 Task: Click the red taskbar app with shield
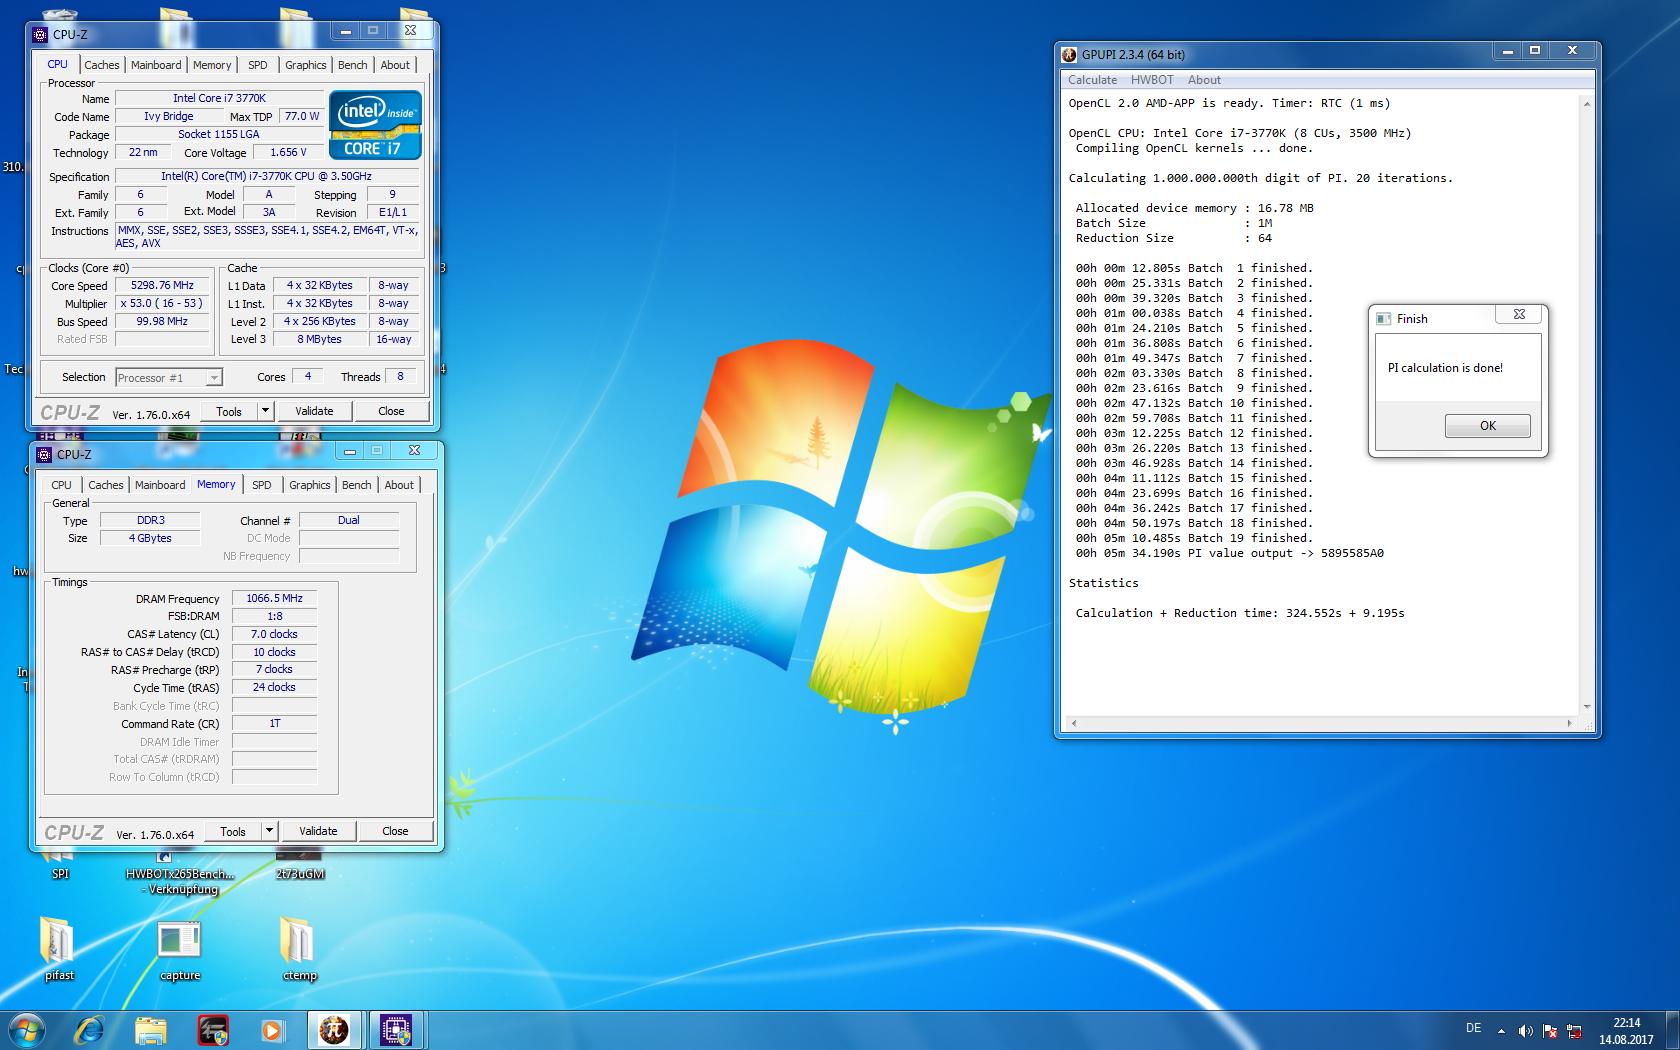coord(212,1029)
